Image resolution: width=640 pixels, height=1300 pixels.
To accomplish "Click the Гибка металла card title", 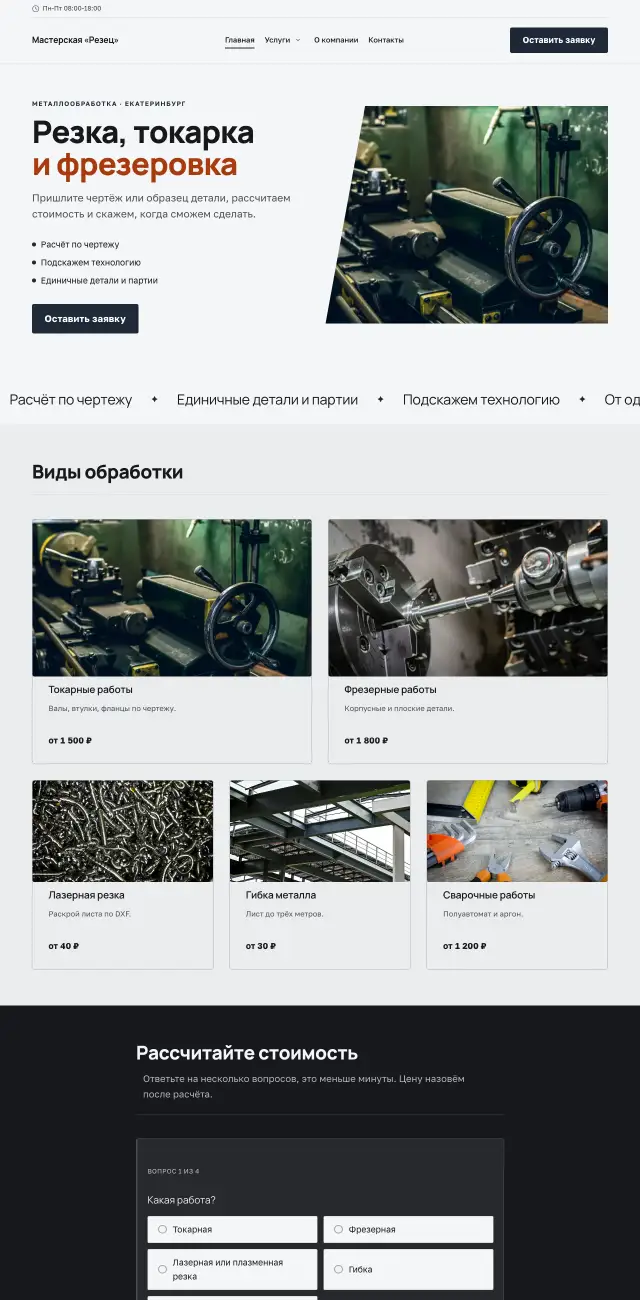I will pos(281,895).
